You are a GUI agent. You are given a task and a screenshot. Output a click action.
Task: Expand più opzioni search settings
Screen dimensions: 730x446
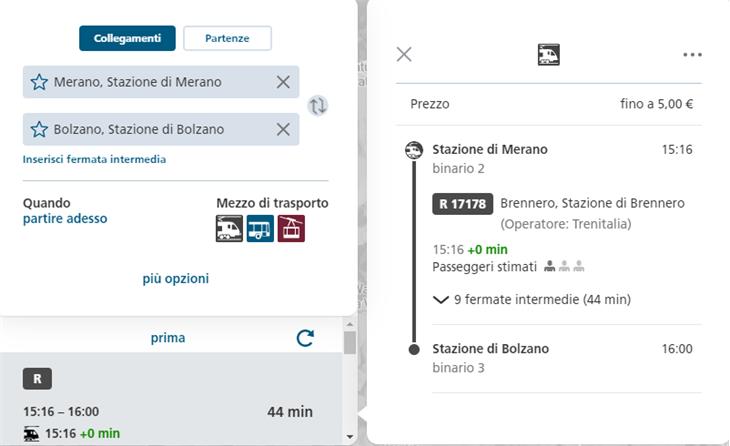tap(176, 279)
